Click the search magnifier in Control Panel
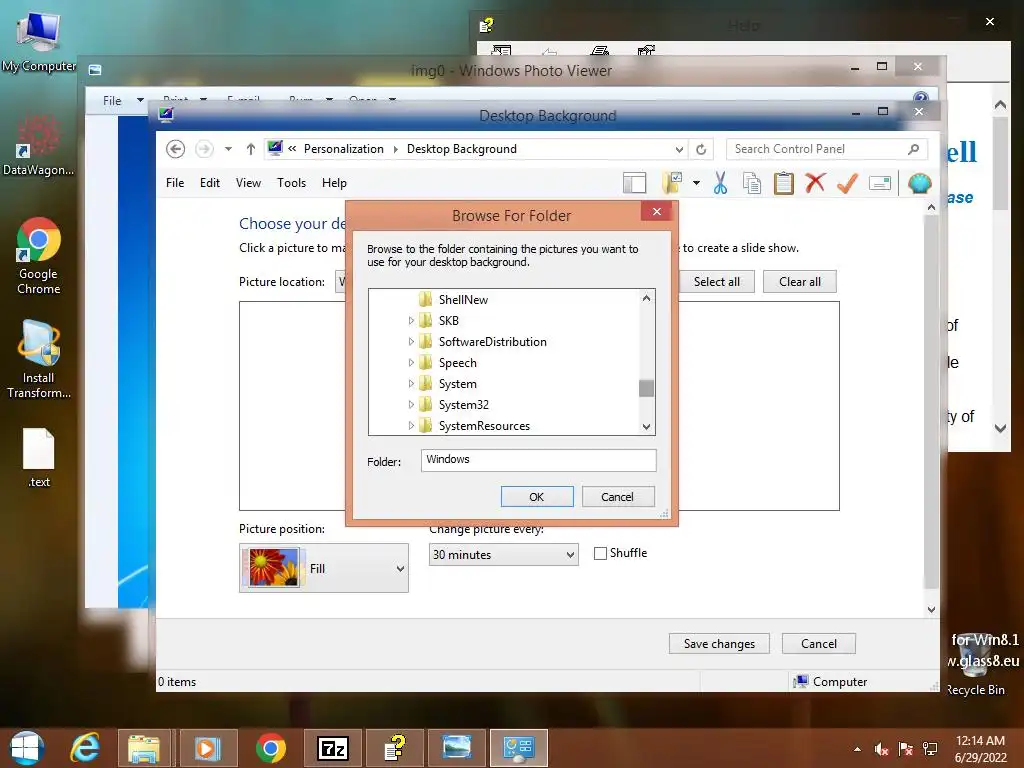The width and height of the screenshot is (1024, 768). coord(914,149)
